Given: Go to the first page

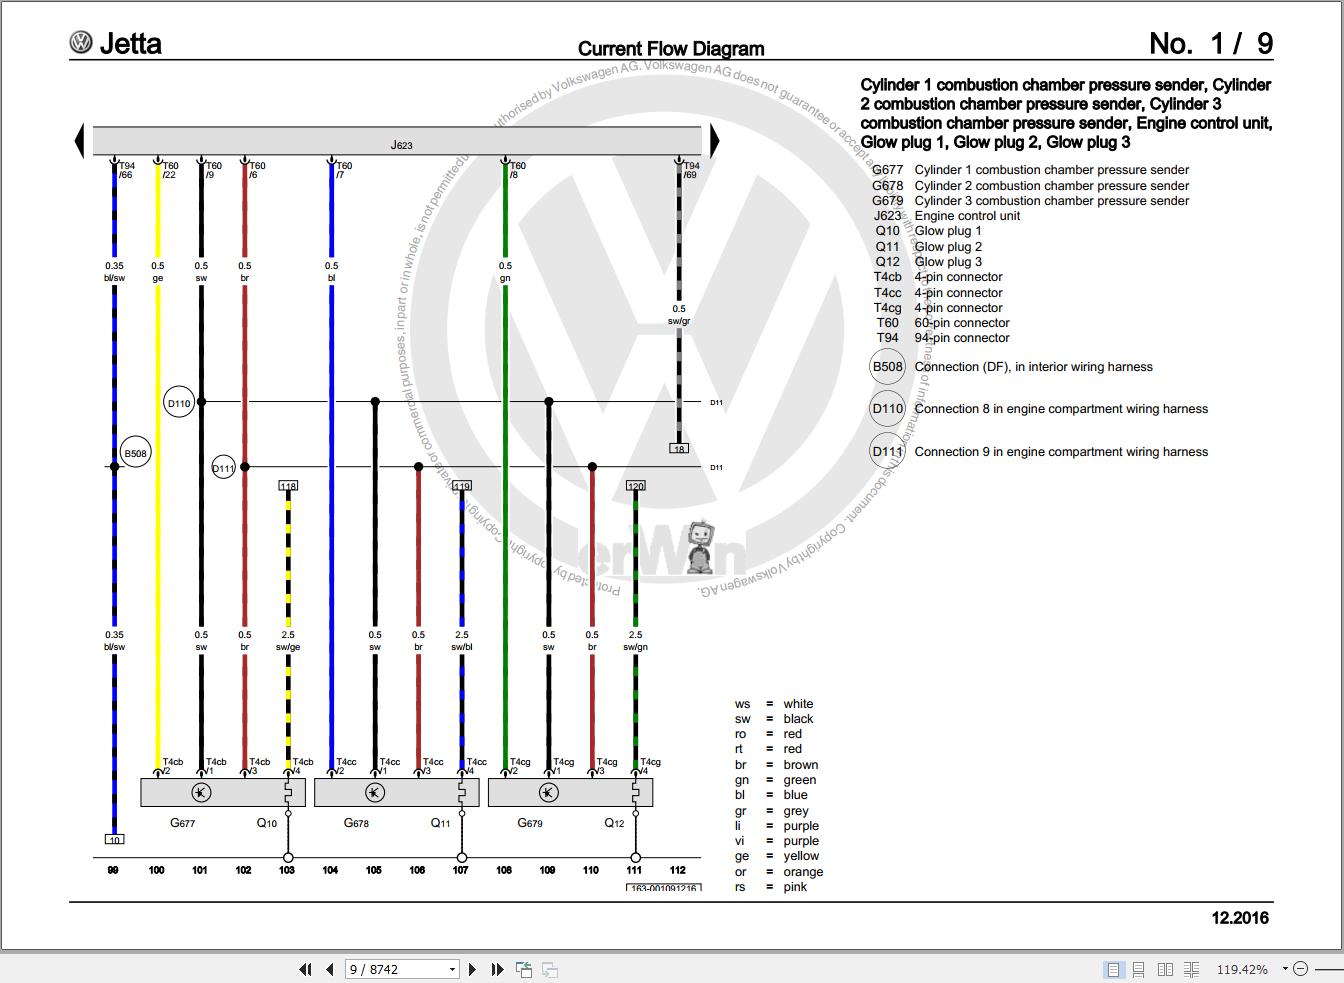Looking at the screenshot, I should (x=305, y=969).
